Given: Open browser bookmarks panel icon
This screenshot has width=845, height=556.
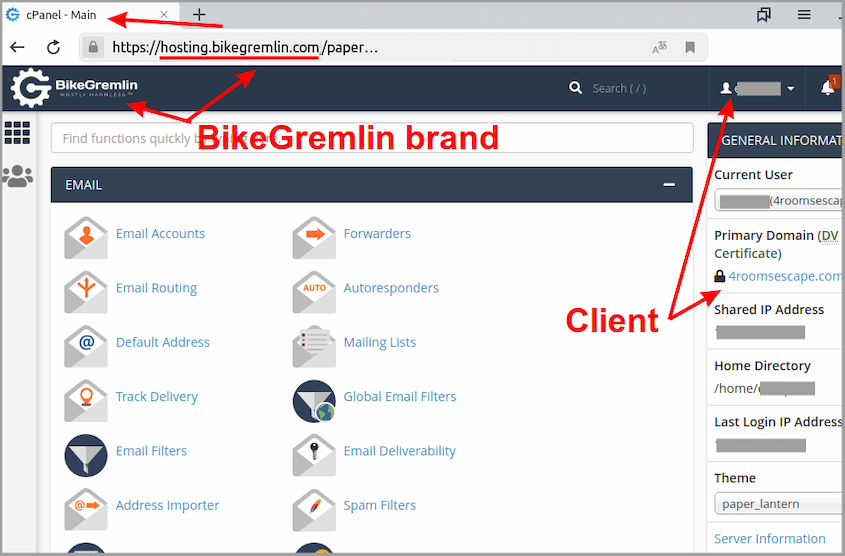Looking at the screenshot, I should pyautogui.click(x=764, y=15).
